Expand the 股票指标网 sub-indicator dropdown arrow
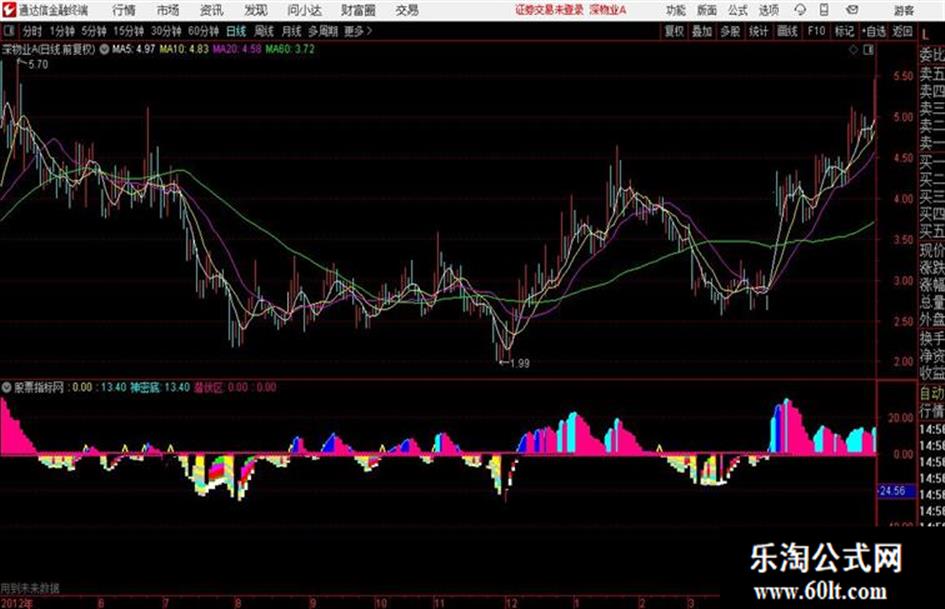The width and height of the screenshot is (945, 609). coord(6,387)
